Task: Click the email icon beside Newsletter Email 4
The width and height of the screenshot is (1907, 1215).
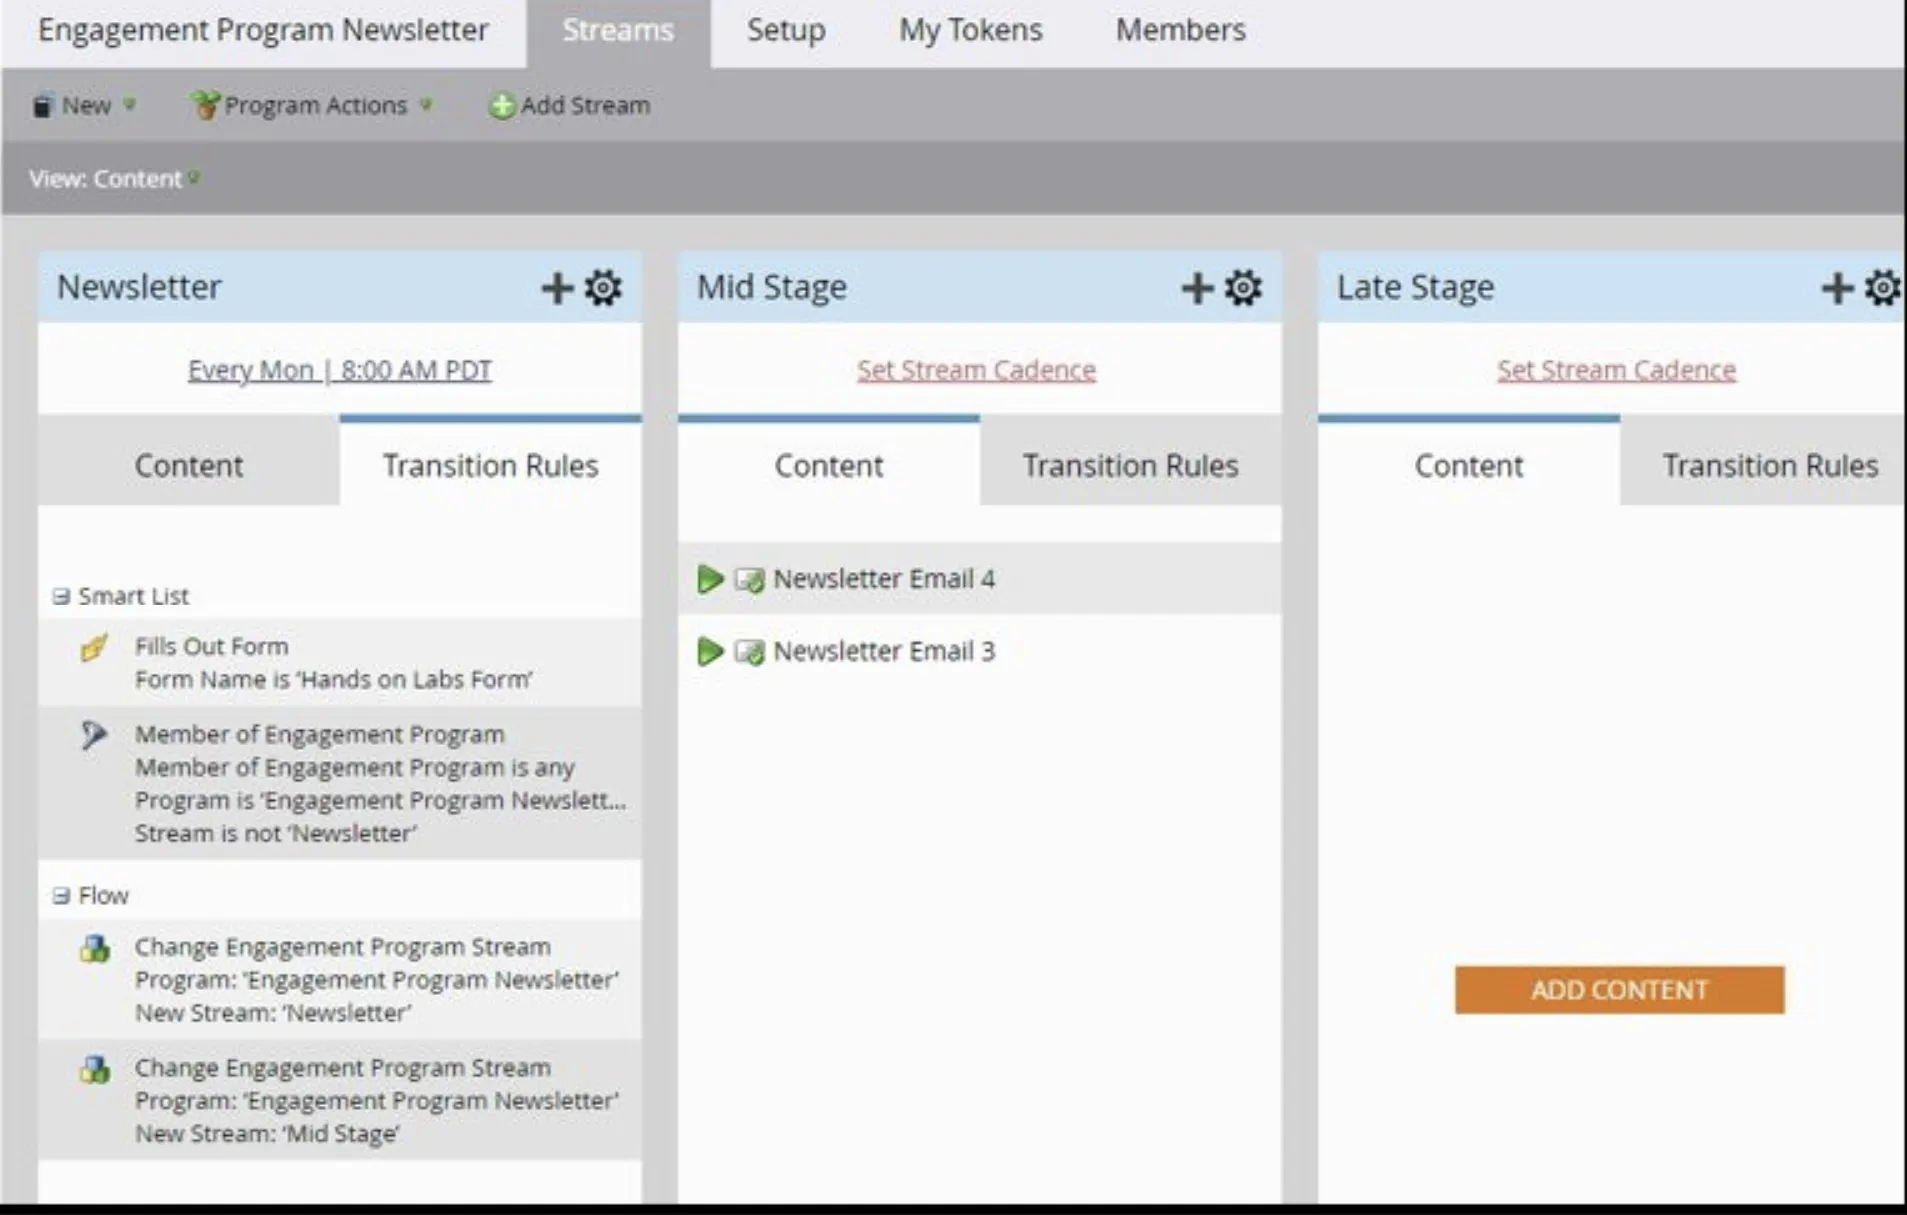Action: tap(749, 580)
